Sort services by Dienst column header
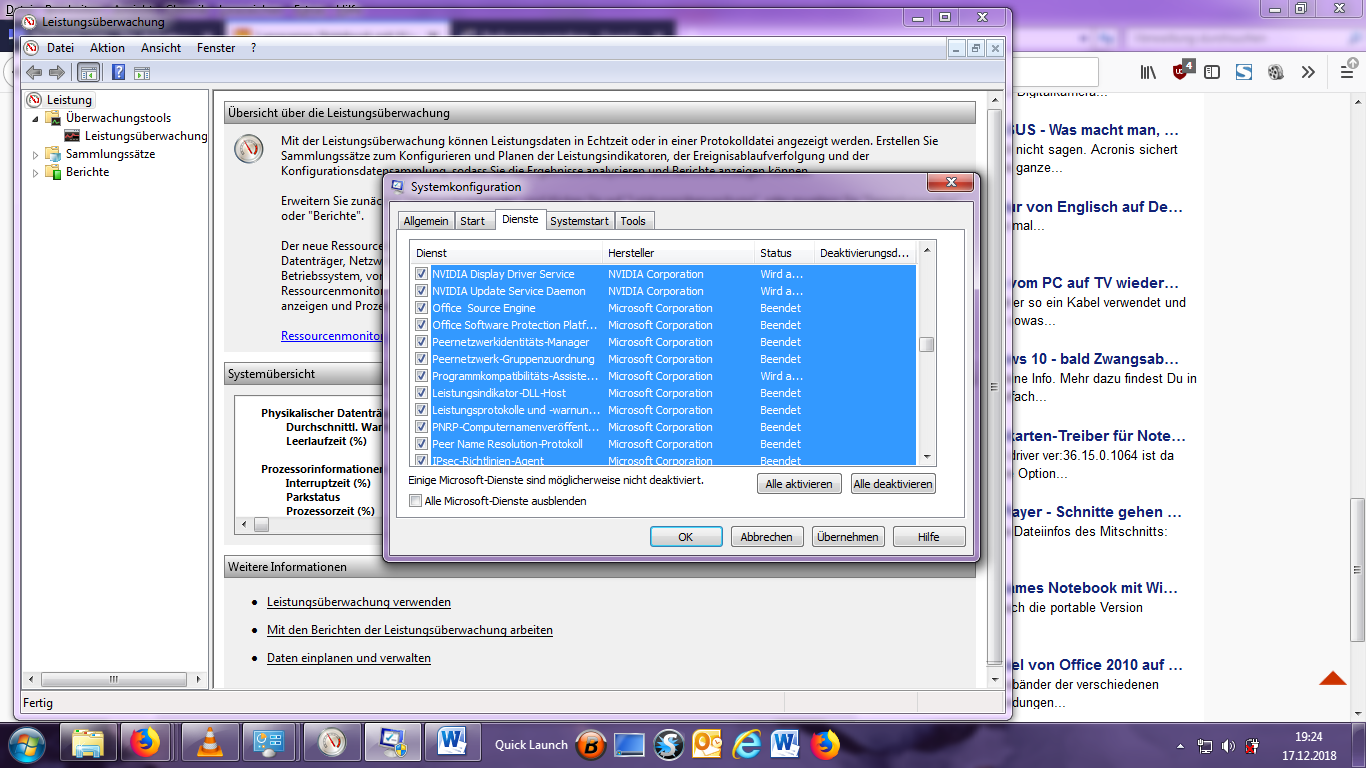 (507, 253)
